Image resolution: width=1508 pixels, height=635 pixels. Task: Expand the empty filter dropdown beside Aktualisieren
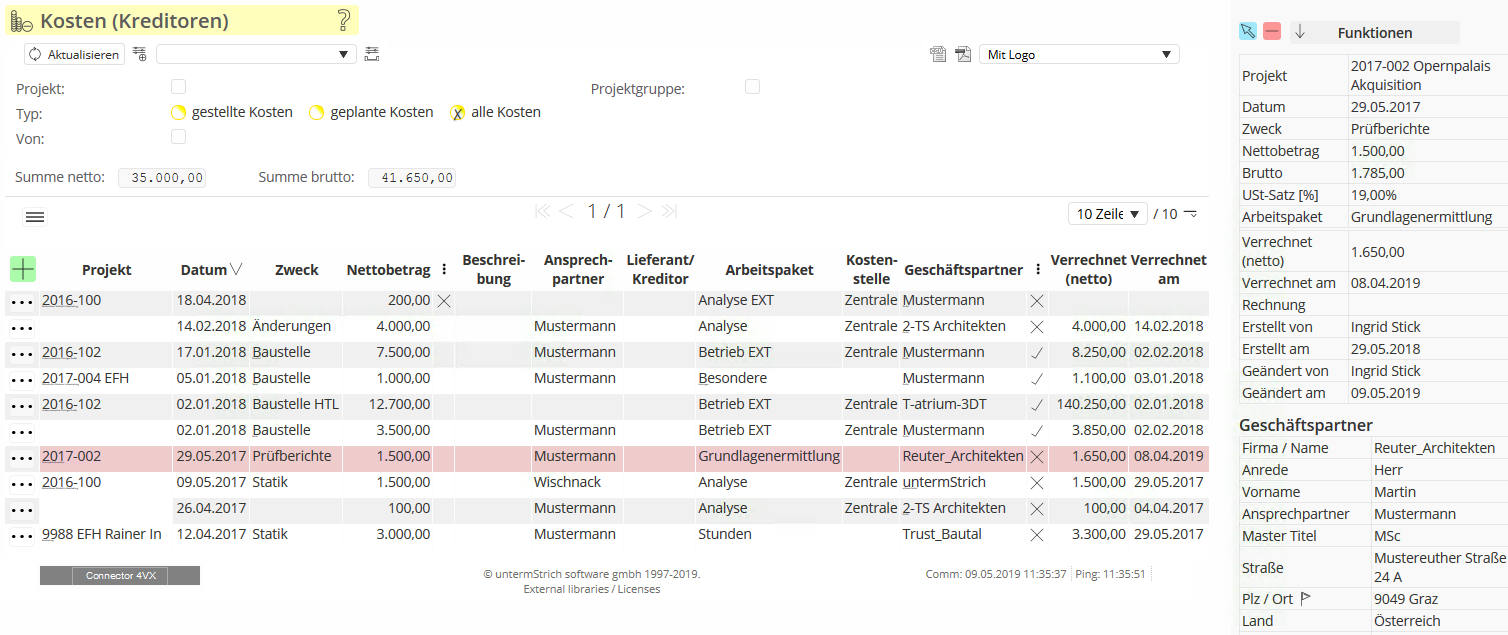click(x=256, y=54)
